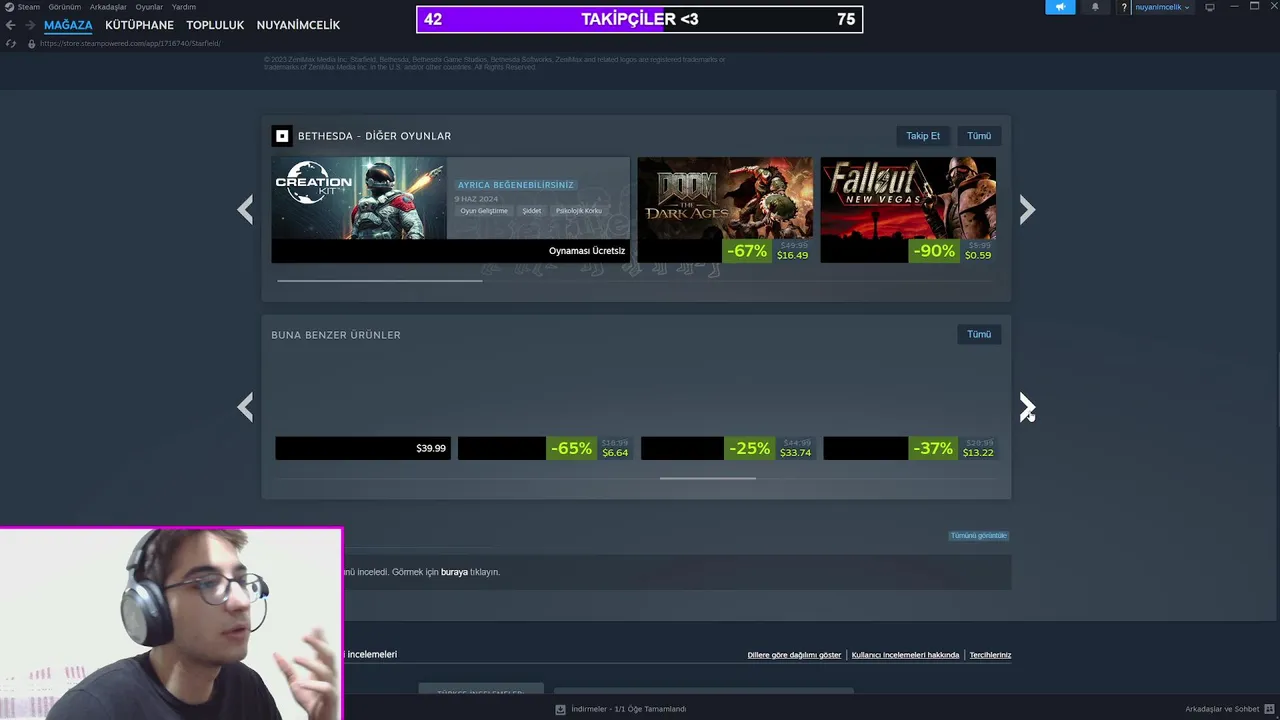Open the blue megaphone announcements button
The image size is (1280, 720).
[1060, 7]
